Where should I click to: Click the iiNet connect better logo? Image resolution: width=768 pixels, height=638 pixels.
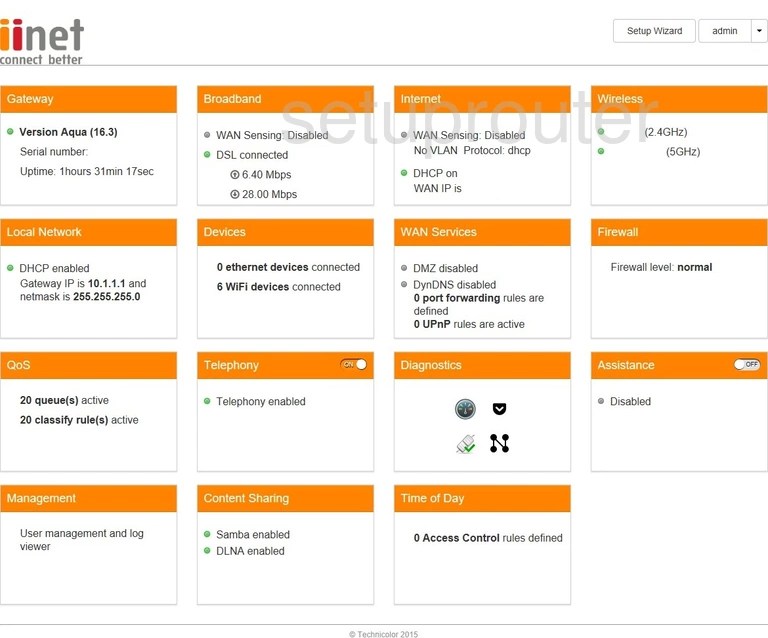click(42, 42)
